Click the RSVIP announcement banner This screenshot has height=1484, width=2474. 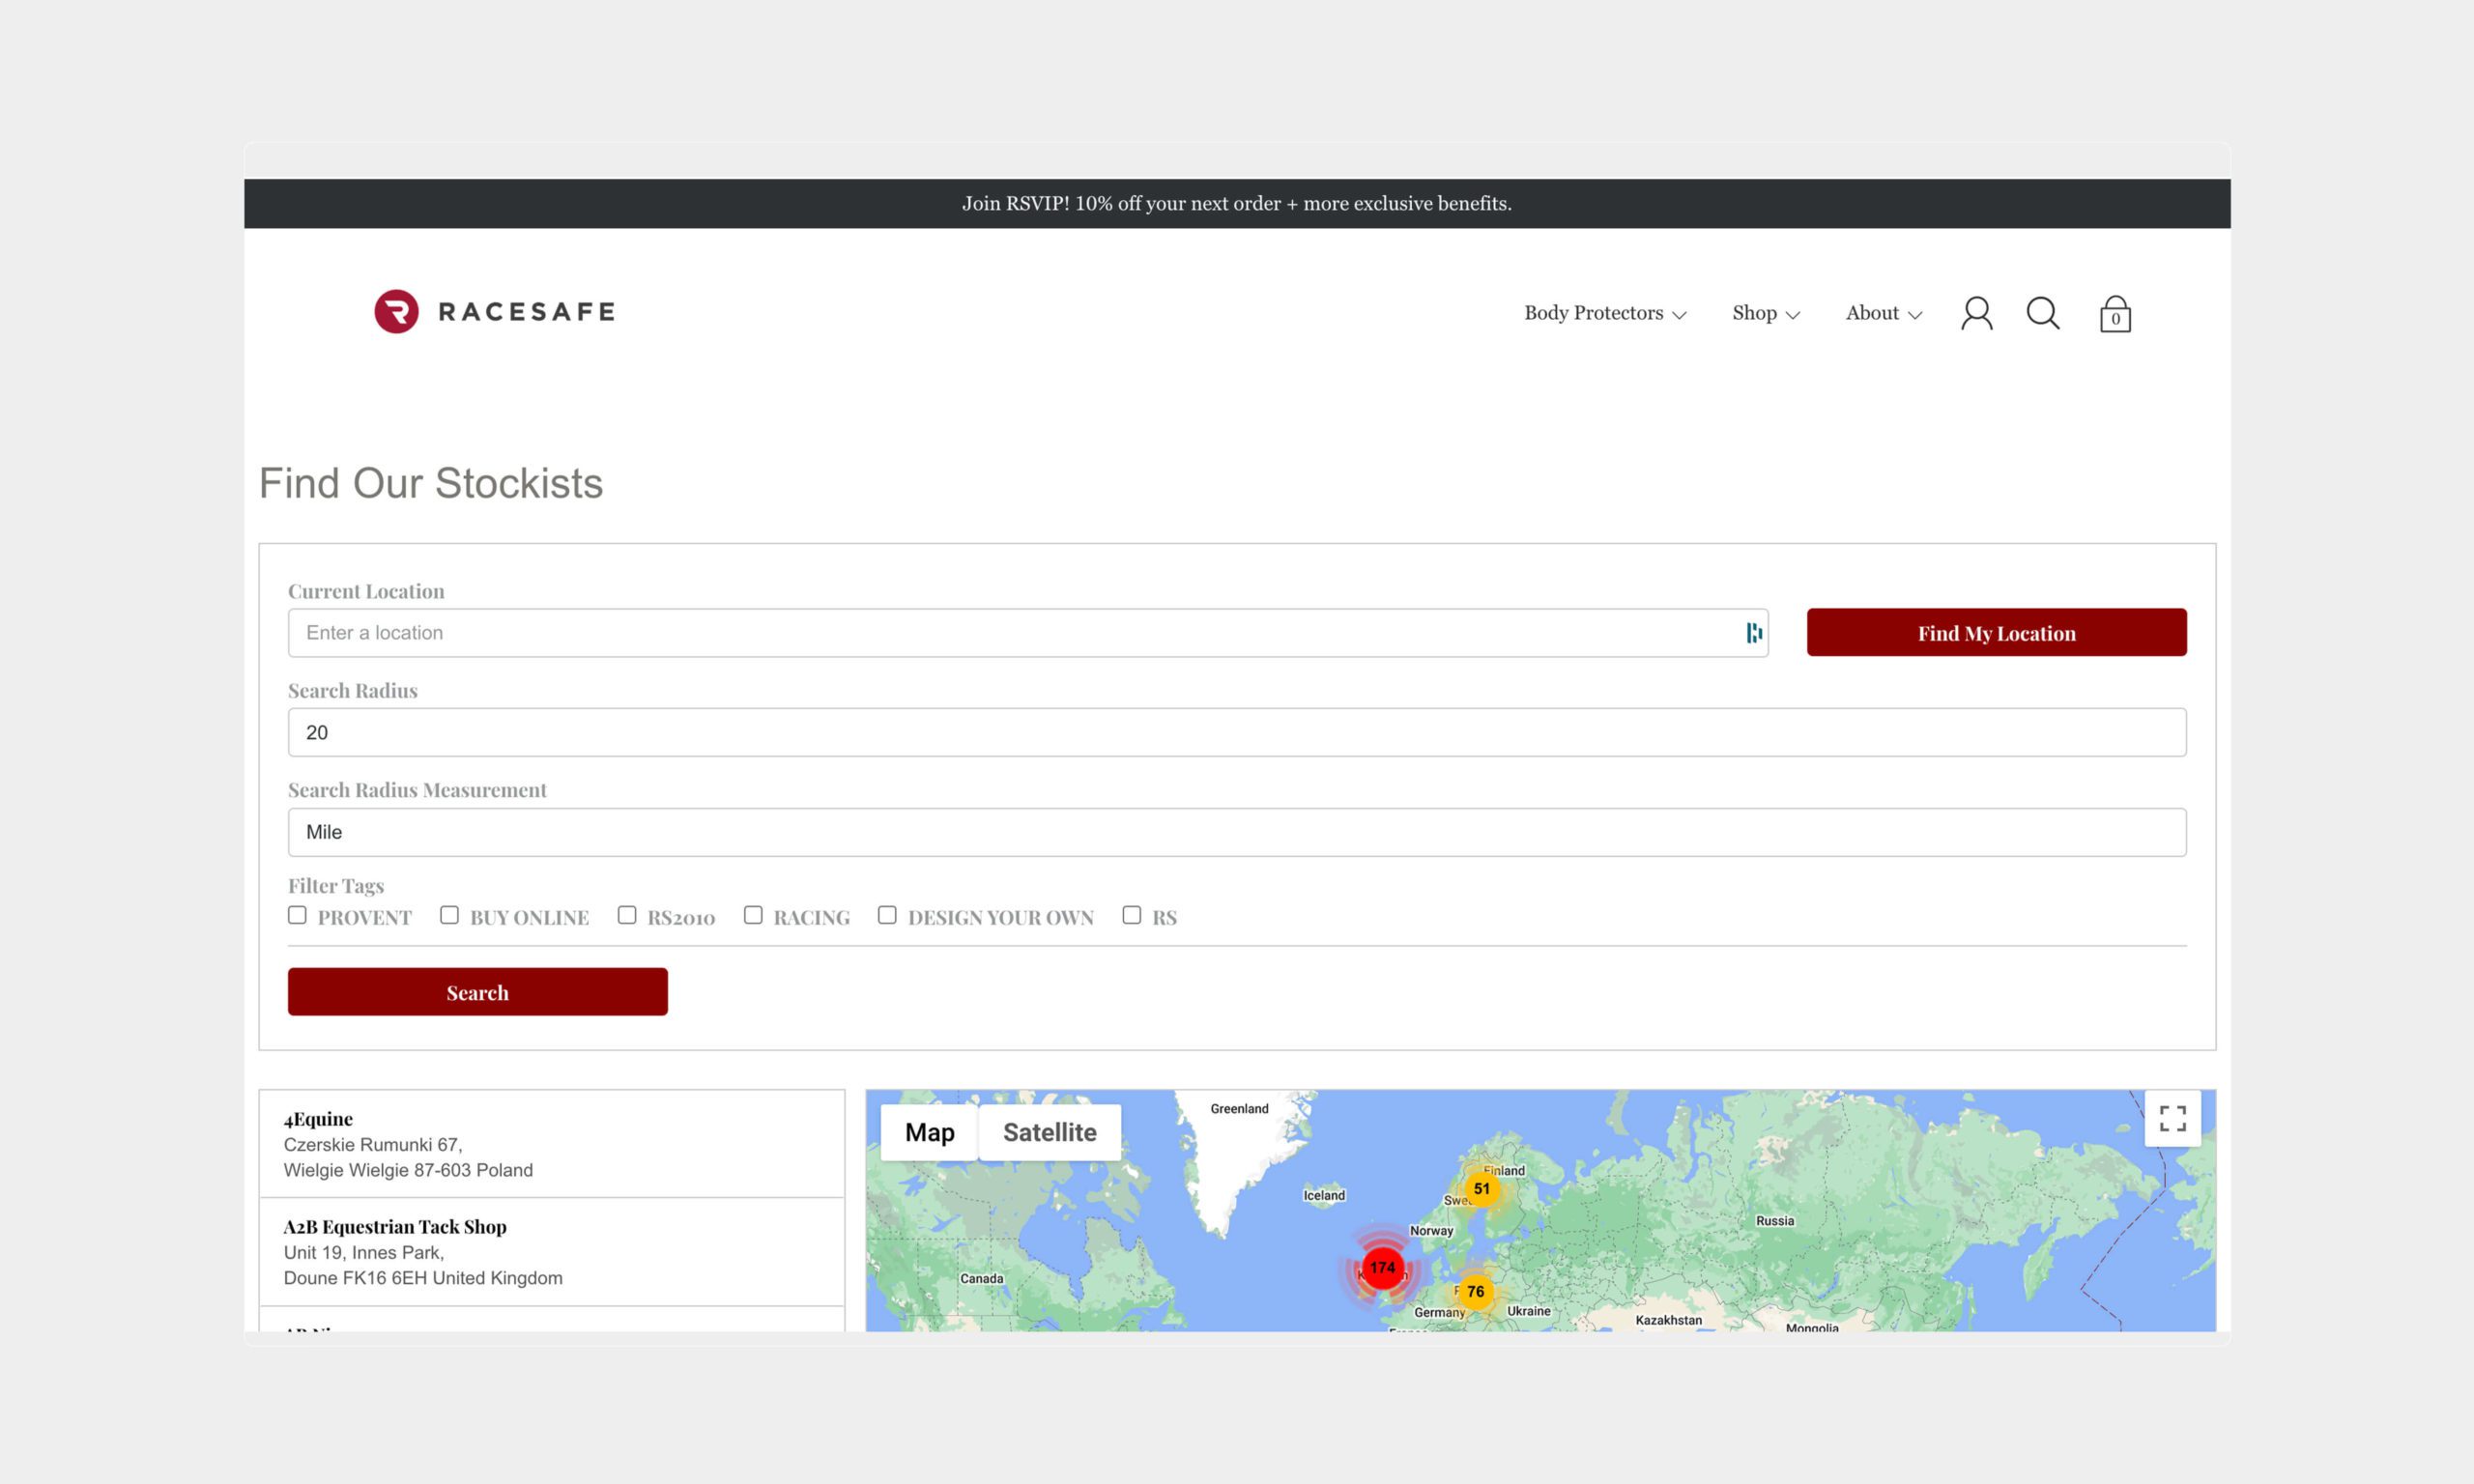[1237, 204]
